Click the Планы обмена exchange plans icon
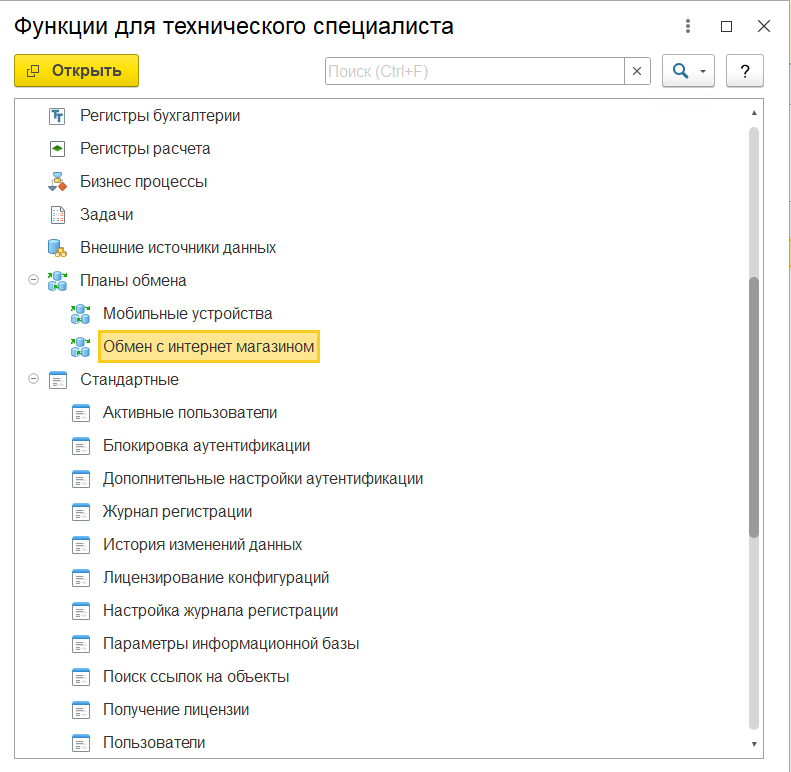Viewport: 791px width, 772px height. [58, 281]
